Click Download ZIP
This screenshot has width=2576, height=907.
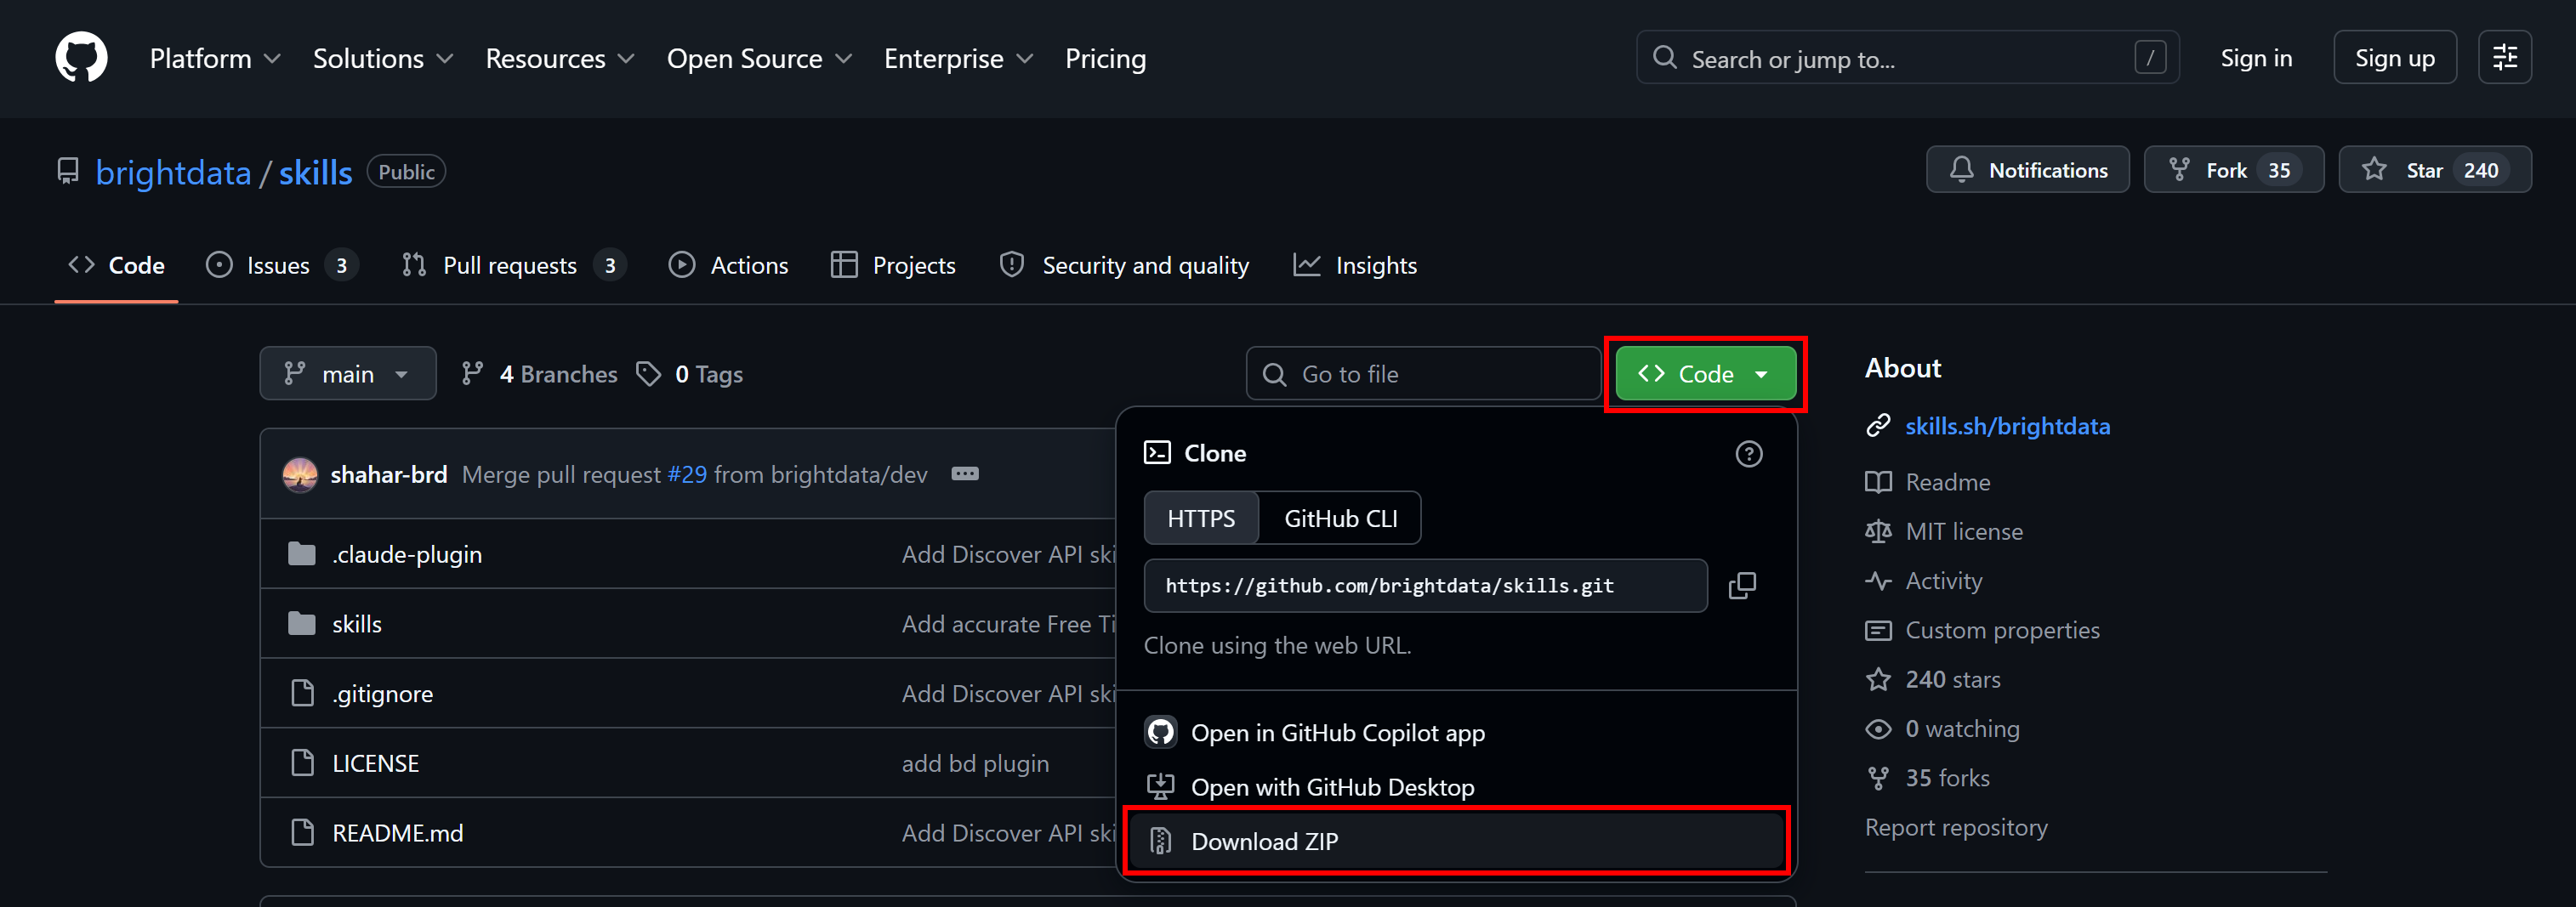coord(1456,841)
